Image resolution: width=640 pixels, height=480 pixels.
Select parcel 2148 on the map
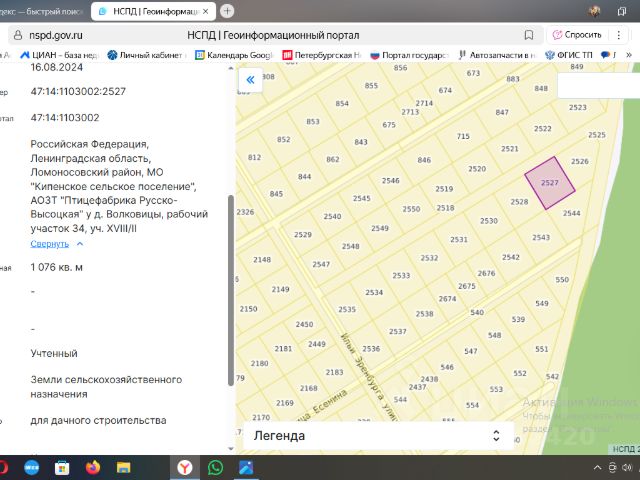(262, 260)
